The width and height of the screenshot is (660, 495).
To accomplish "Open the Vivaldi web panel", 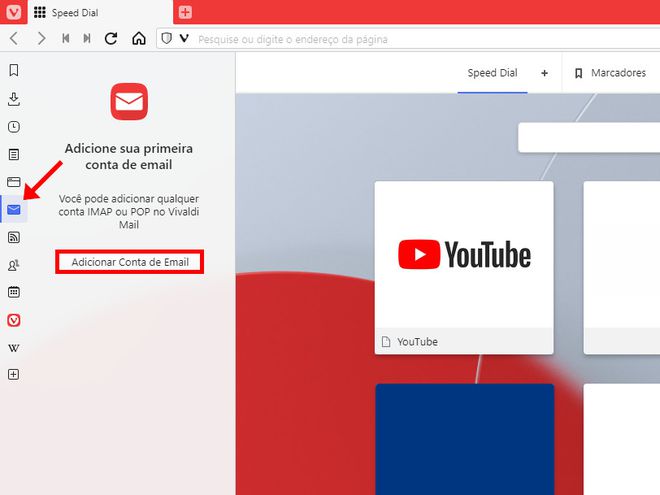I will pyautogui.click(x=13, y=320).
